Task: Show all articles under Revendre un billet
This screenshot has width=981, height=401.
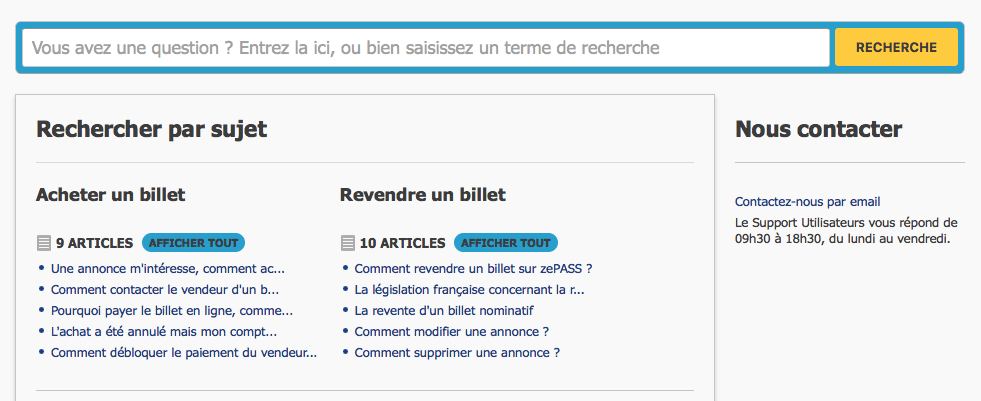Action: click(x=506, y=243)
